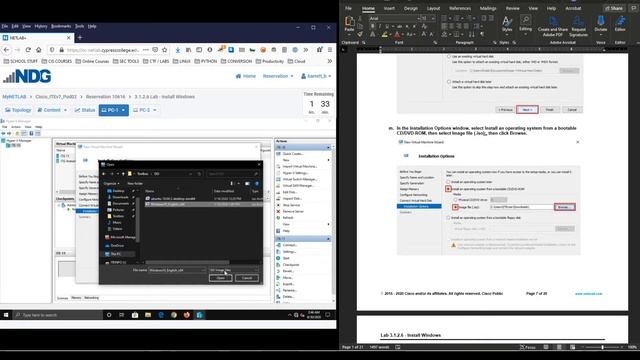Screen dimensions: 640x360
Task: Open Firefox Bookmarks menu
Action: [x=61, y=26]
